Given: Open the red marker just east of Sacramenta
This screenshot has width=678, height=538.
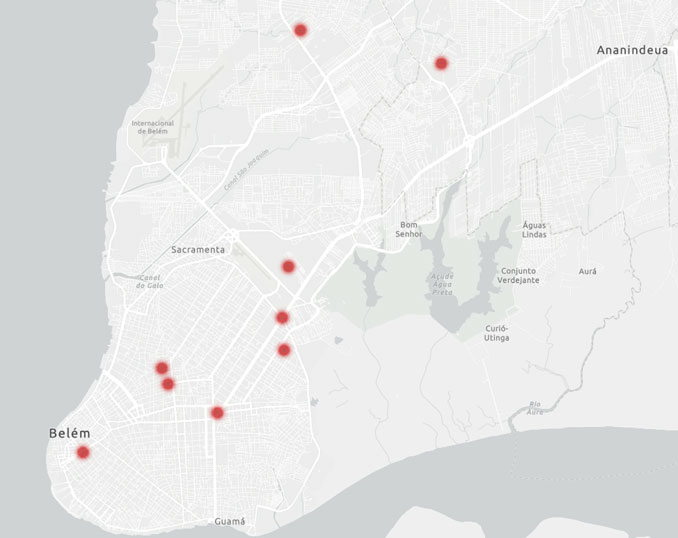Looking at the screenshot, I should (x=288, y=266).
